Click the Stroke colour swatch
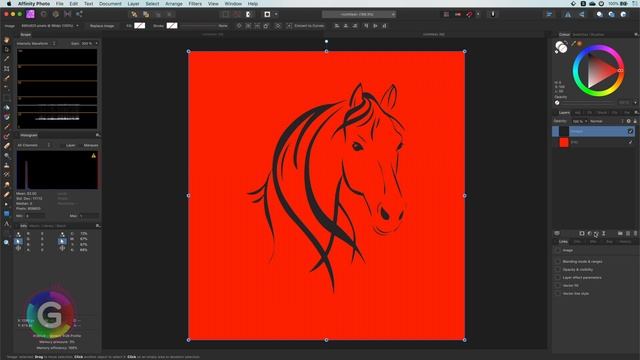Screen dimensions: 640x360 tap(172, 26)
